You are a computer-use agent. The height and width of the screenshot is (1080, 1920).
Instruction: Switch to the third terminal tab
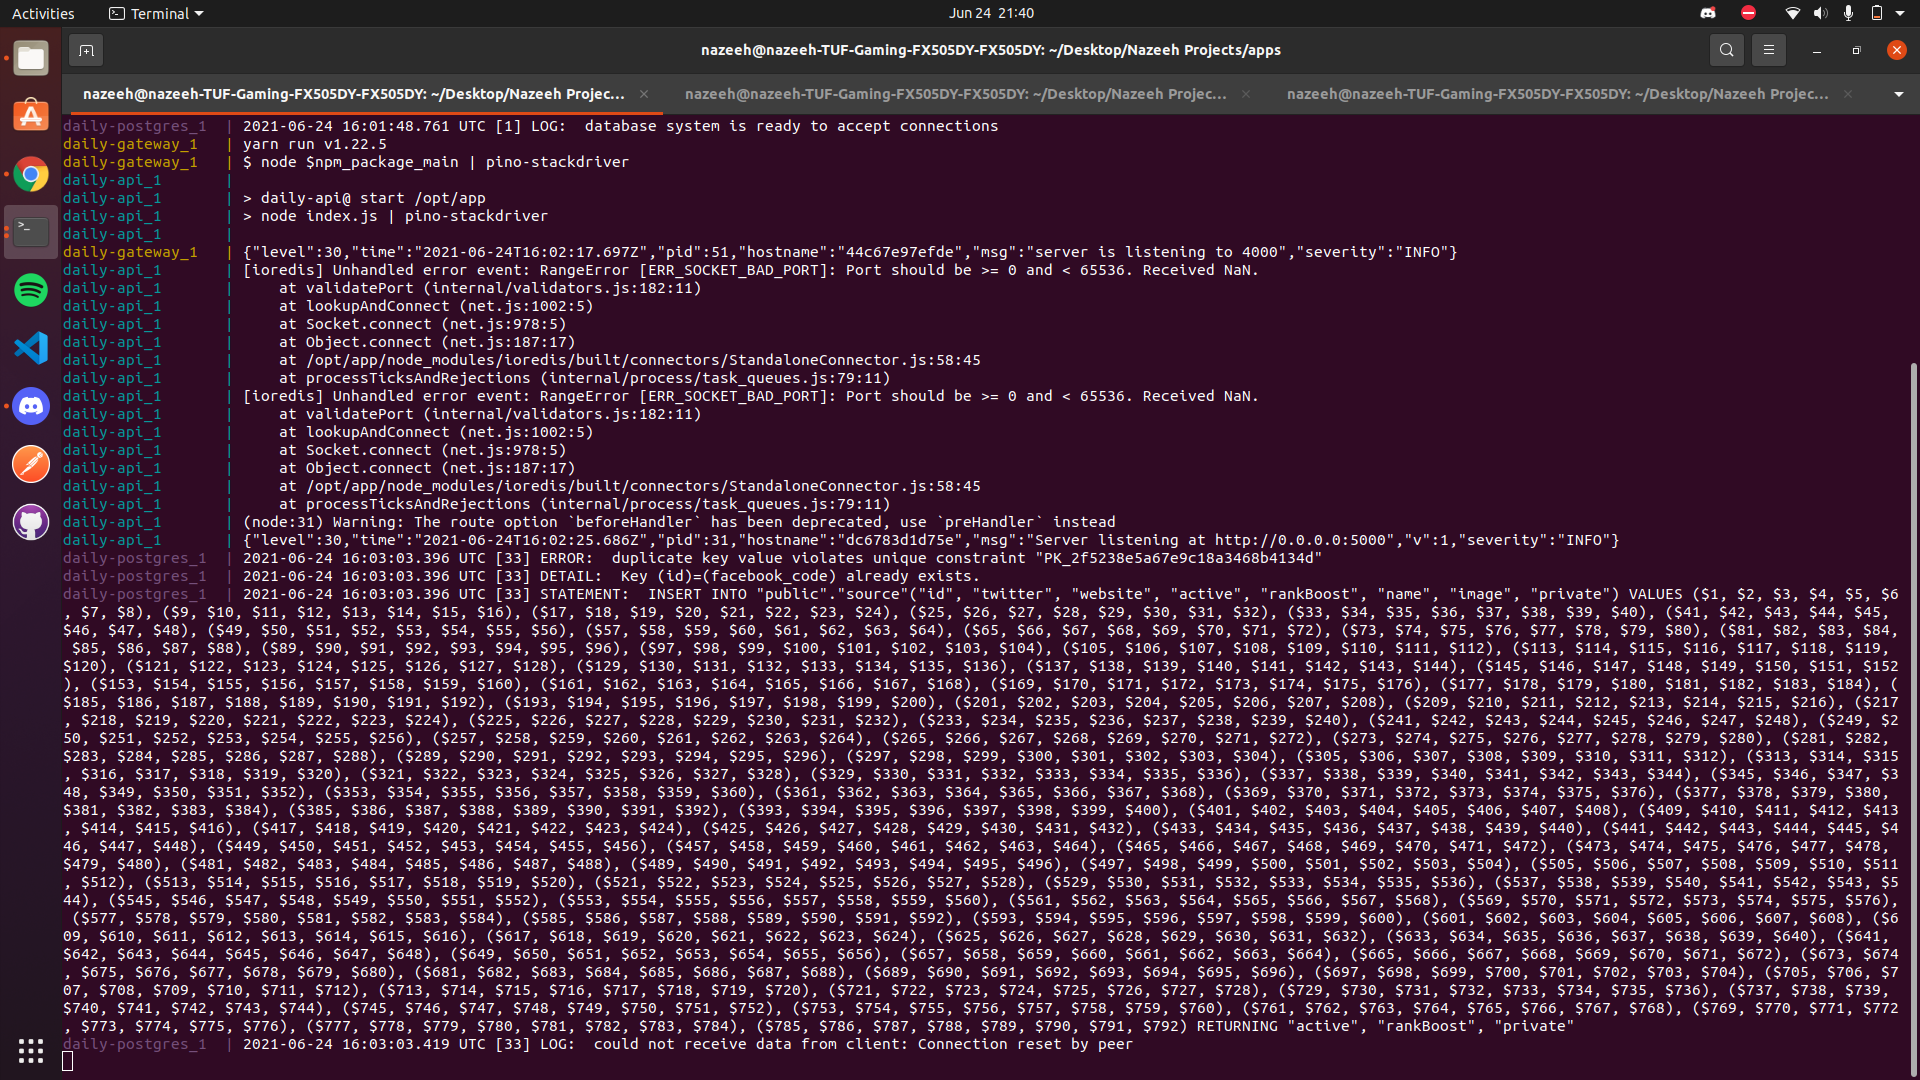(1557, 94)
